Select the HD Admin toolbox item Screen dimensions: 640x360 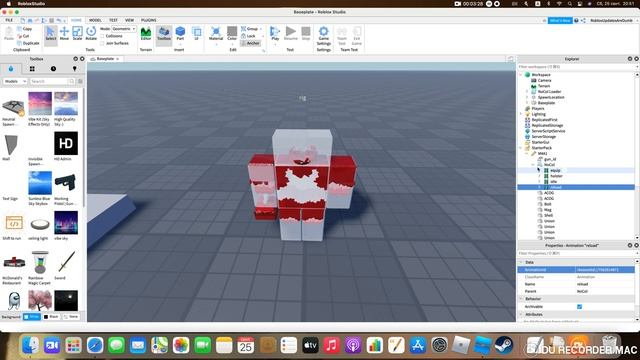point(66,146)
